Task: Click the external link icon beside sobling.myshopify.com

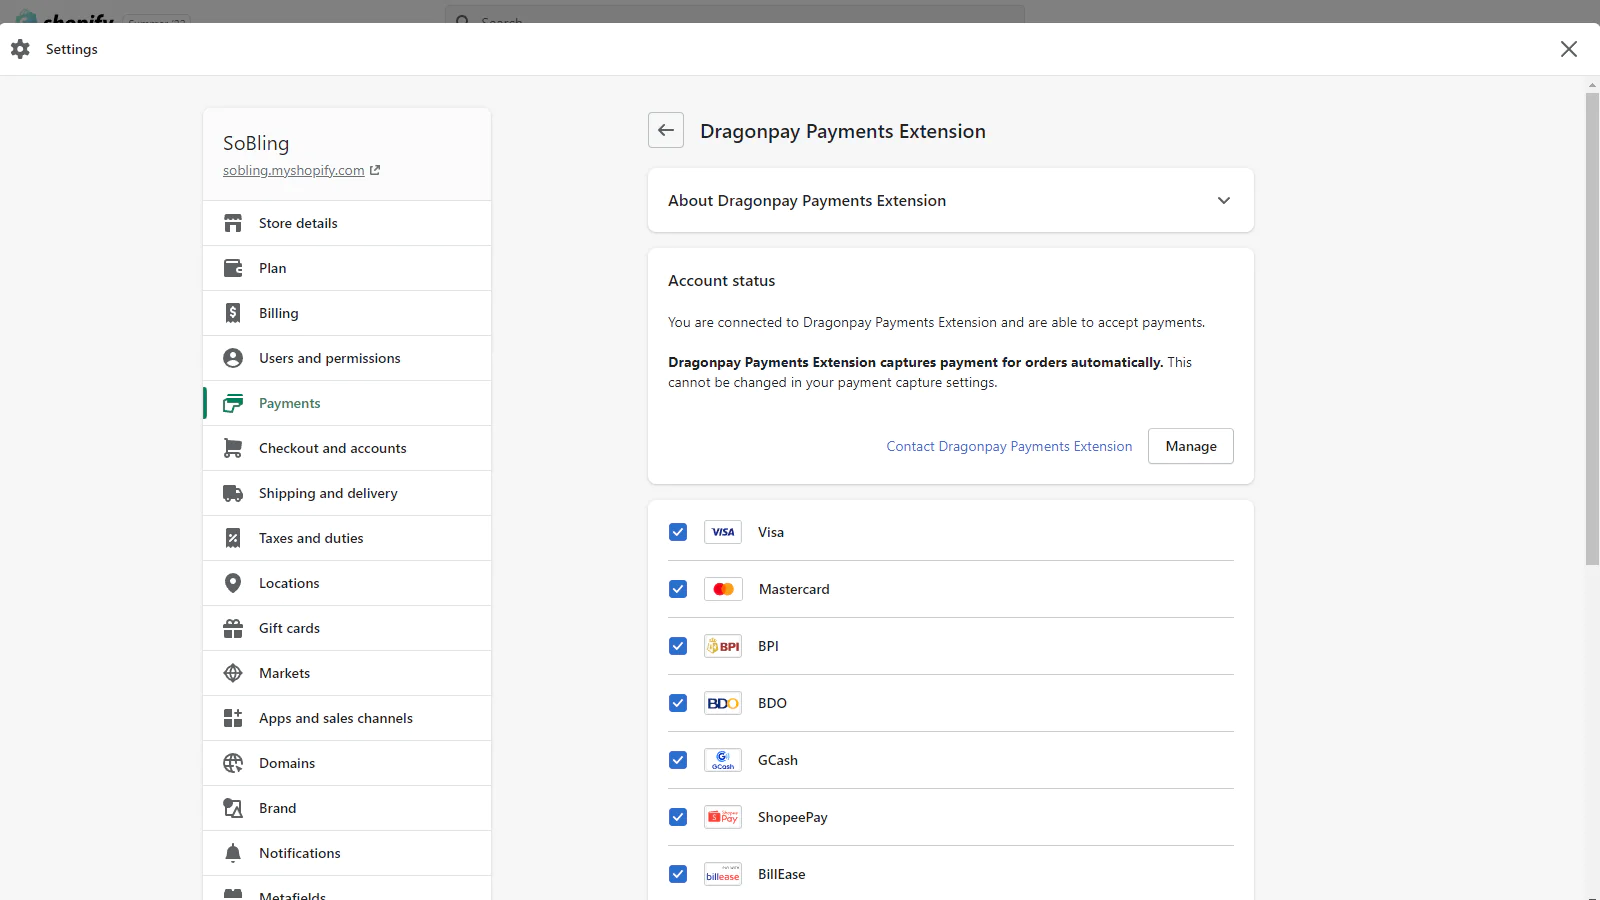Action: pyautogui.click(x=375, y=170)
